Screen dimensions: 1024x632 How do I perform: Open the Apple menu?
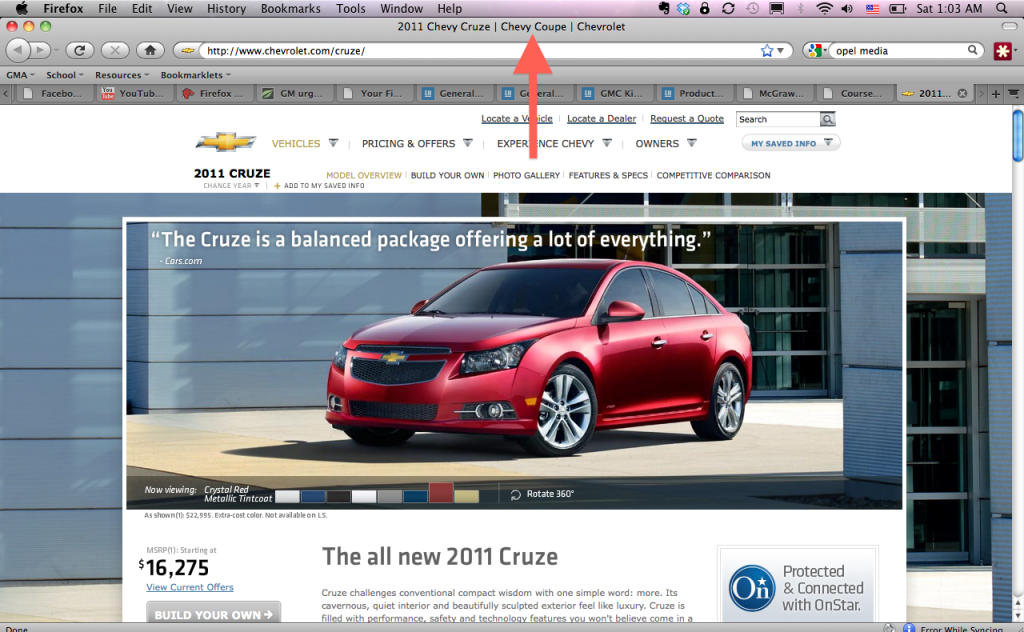[x=22, y=8]
